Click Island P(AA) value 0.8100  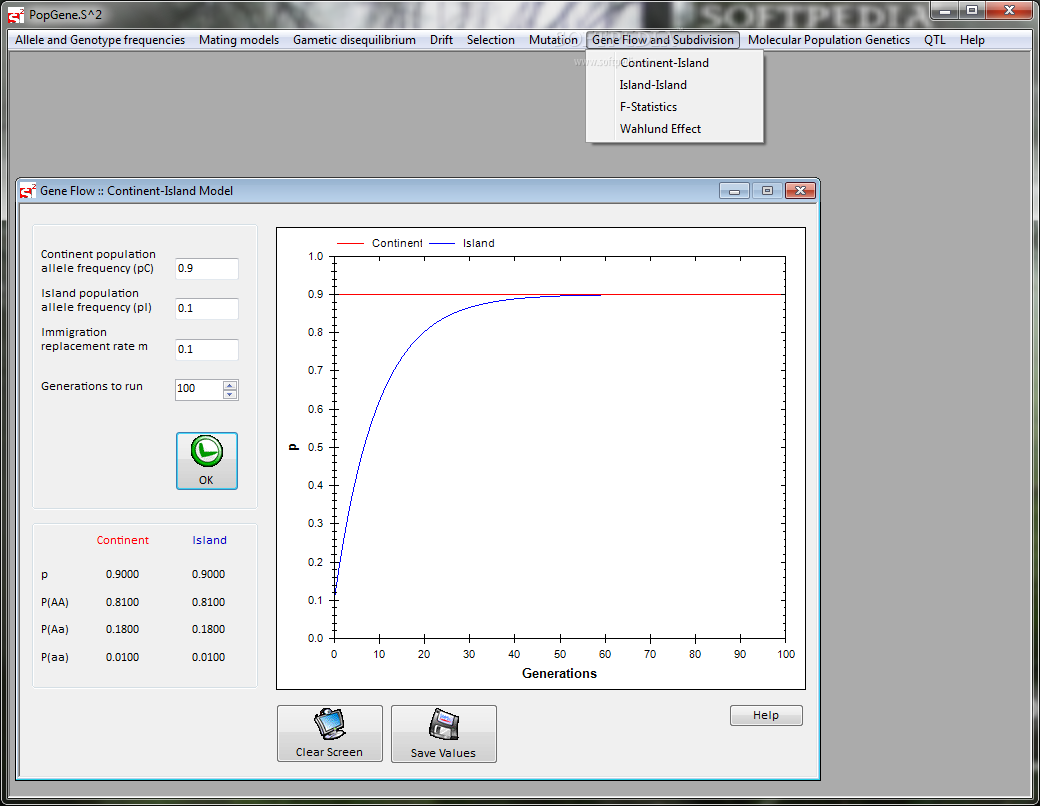pyautogui.click(x=208, y=602)
